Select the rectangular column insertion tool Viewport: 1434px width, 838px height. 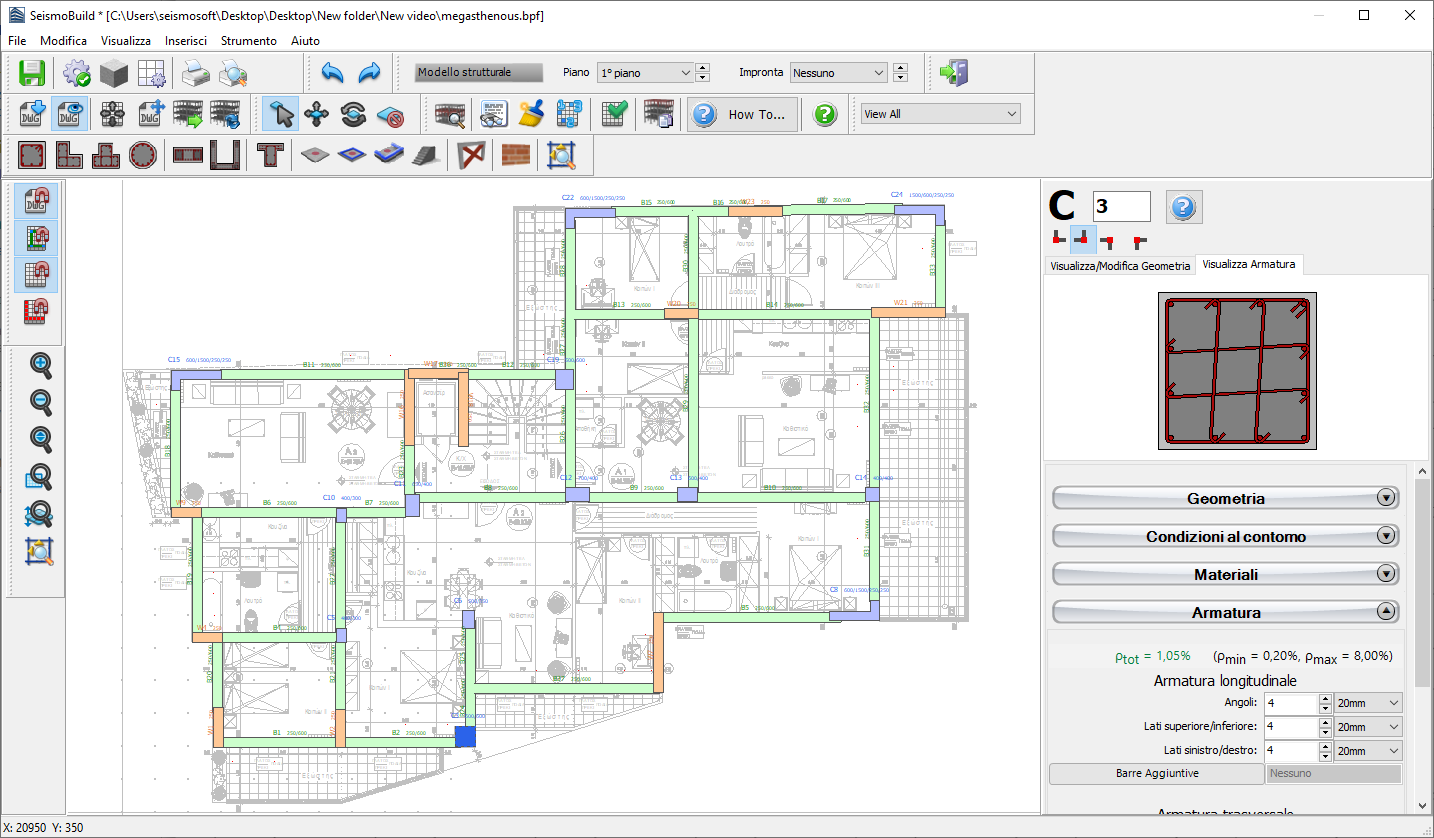[31, 155]
